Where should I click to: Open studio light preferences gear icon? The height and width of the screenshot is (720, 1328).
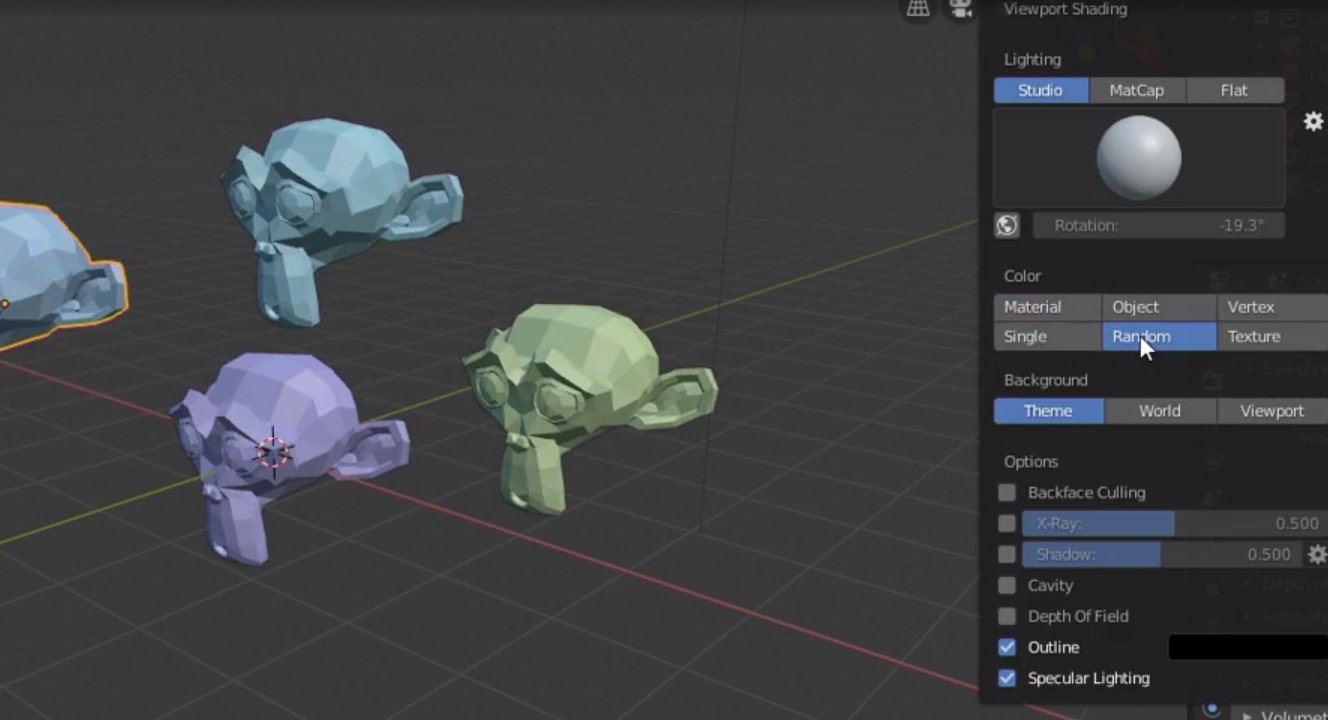coord(1313,122)
